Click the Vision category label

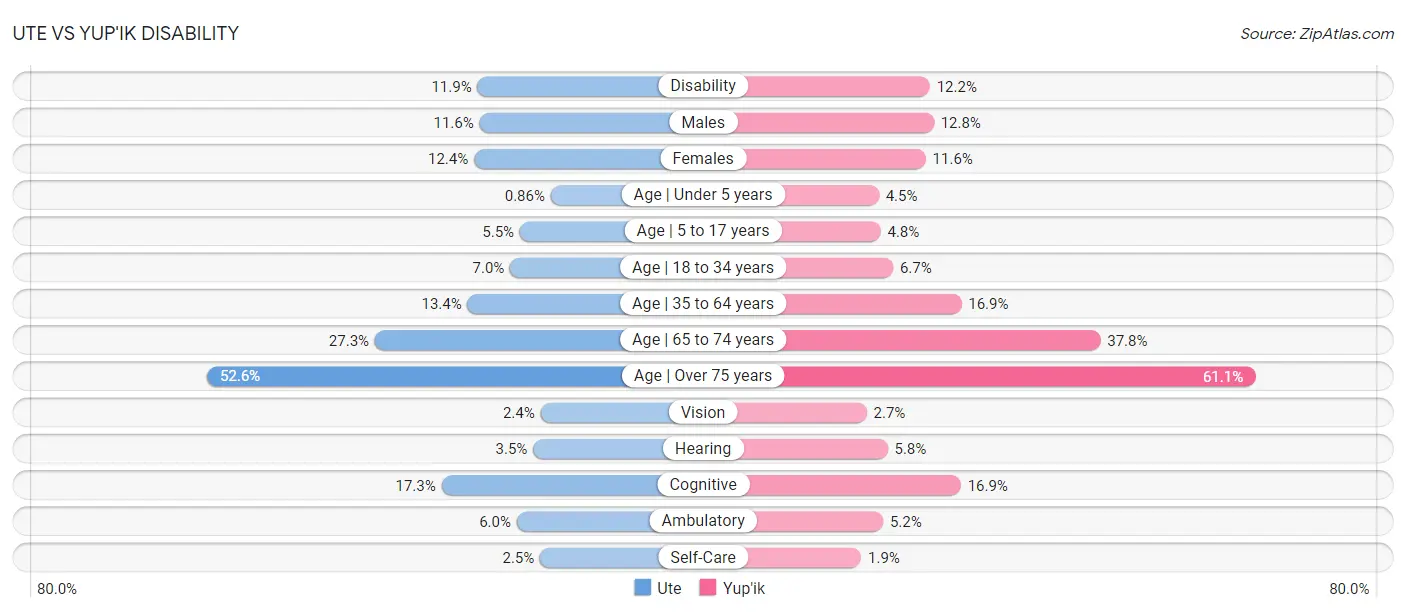click(703, 412)
